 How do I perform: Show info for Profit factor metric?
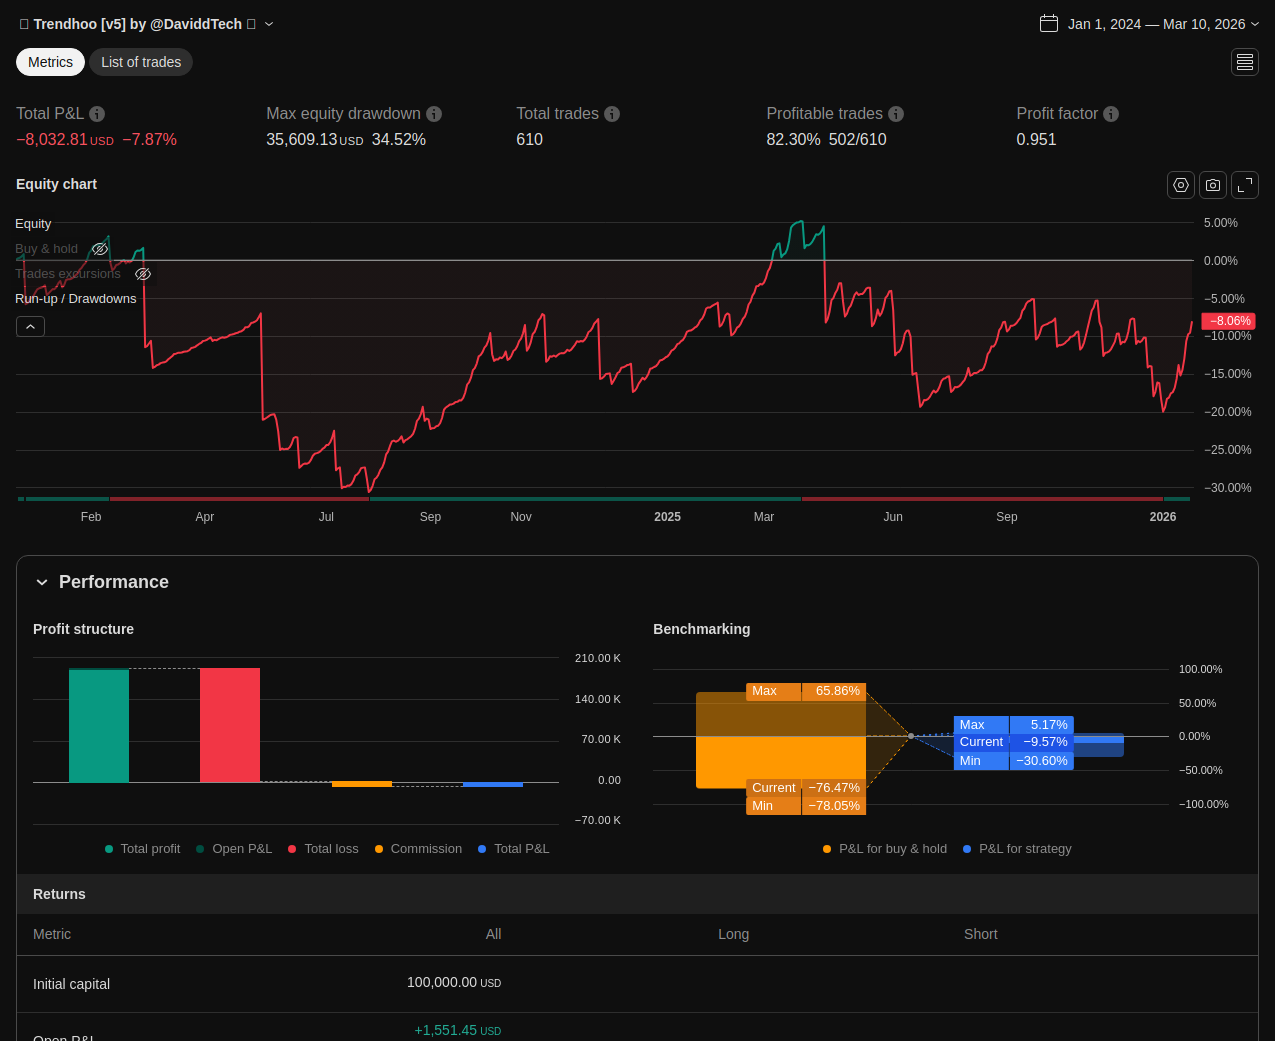[x=1111, y=114]
